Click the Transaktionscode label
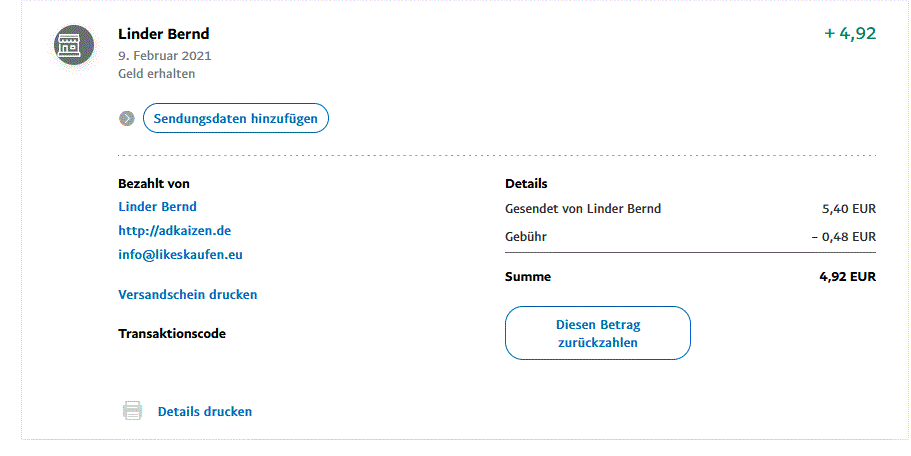The image size is (911, 456). tap(172, 333)
